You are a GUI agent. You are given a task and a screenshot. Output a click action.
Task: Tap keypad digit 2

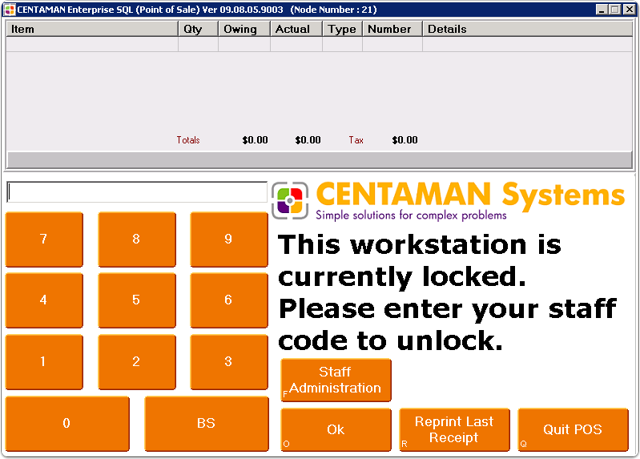pos(137,362)
